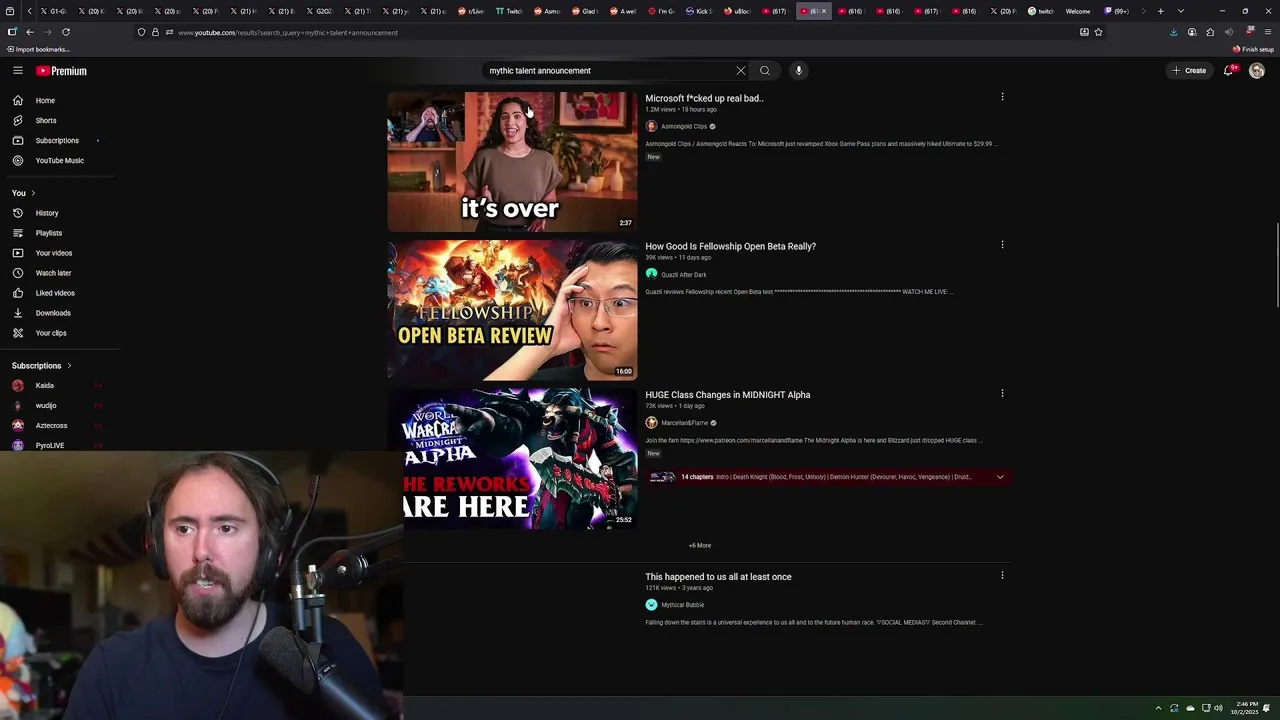Visit the Mythical Bubble channel

click(683, 605)
